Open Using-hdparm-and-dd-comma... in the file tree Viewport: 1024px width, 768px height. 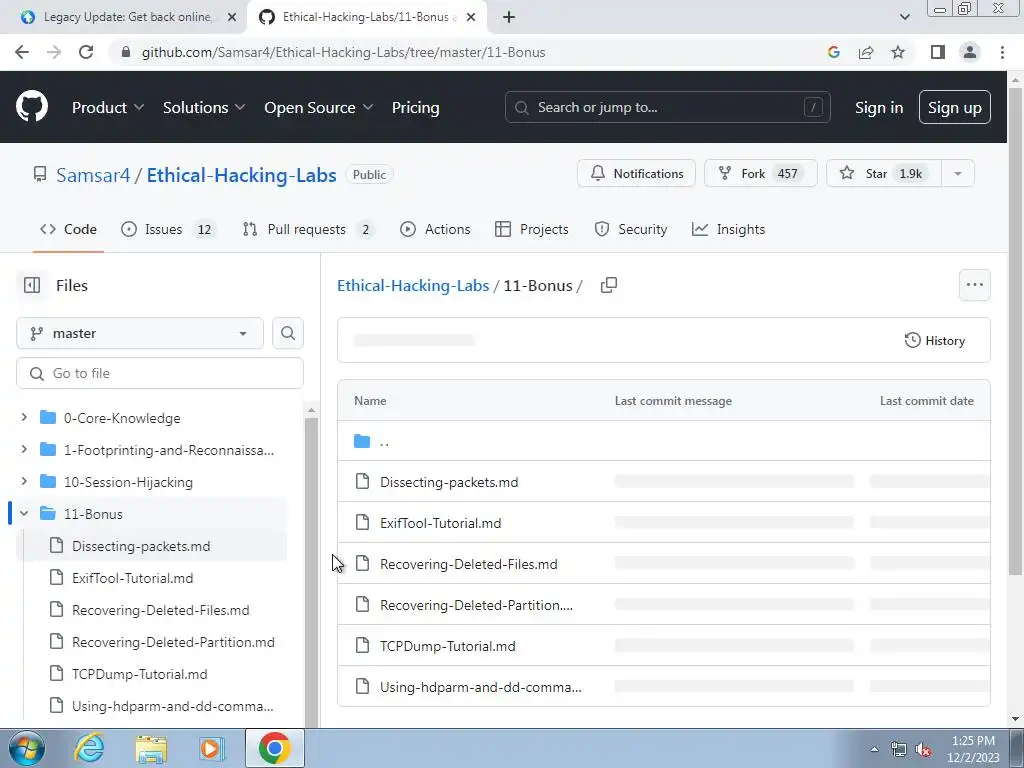[x=172, y=706]
